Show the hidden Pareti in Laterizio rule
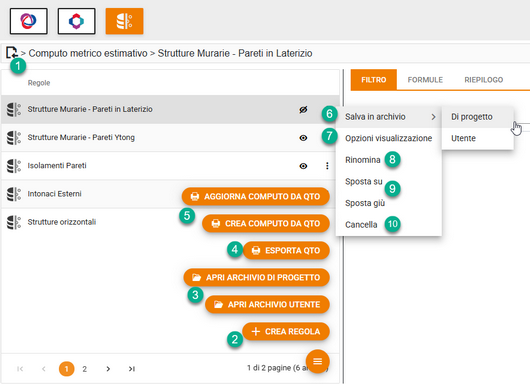The height and width of the screenshot is (385, 530). 303,110
